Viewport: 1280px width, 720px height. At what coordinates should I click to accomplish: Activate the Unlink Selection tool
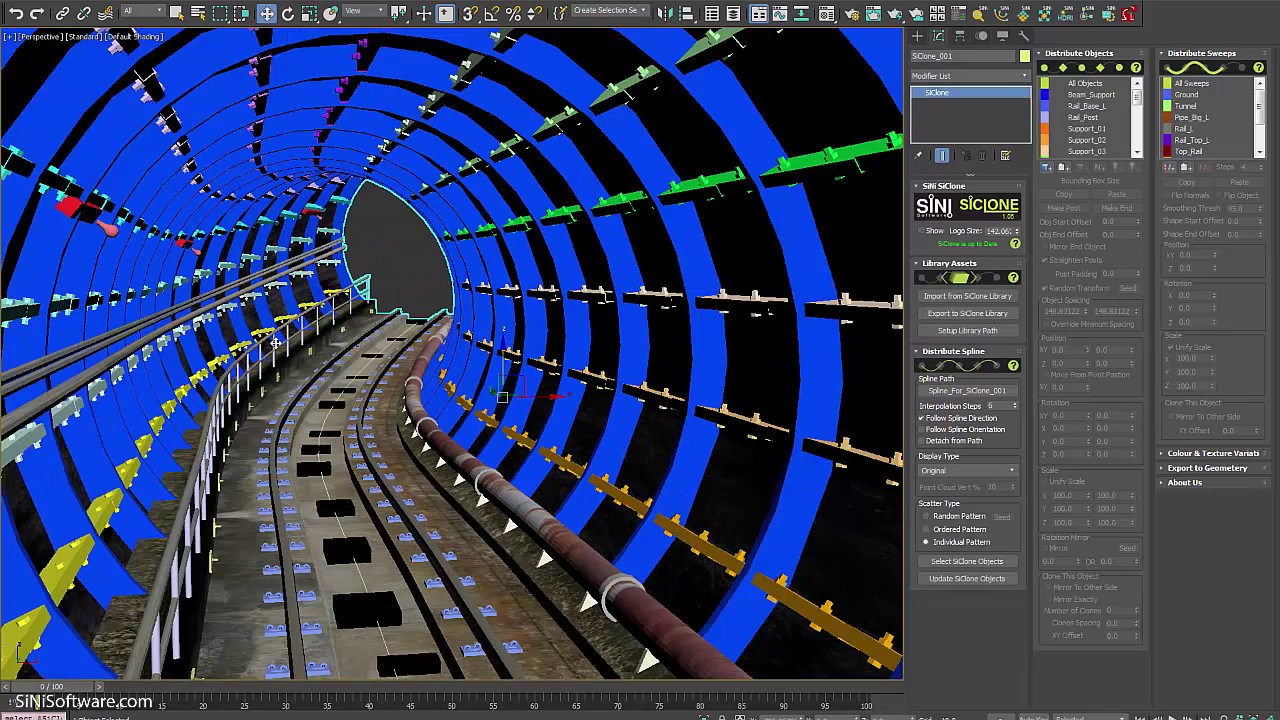click(x=84, y=14)
